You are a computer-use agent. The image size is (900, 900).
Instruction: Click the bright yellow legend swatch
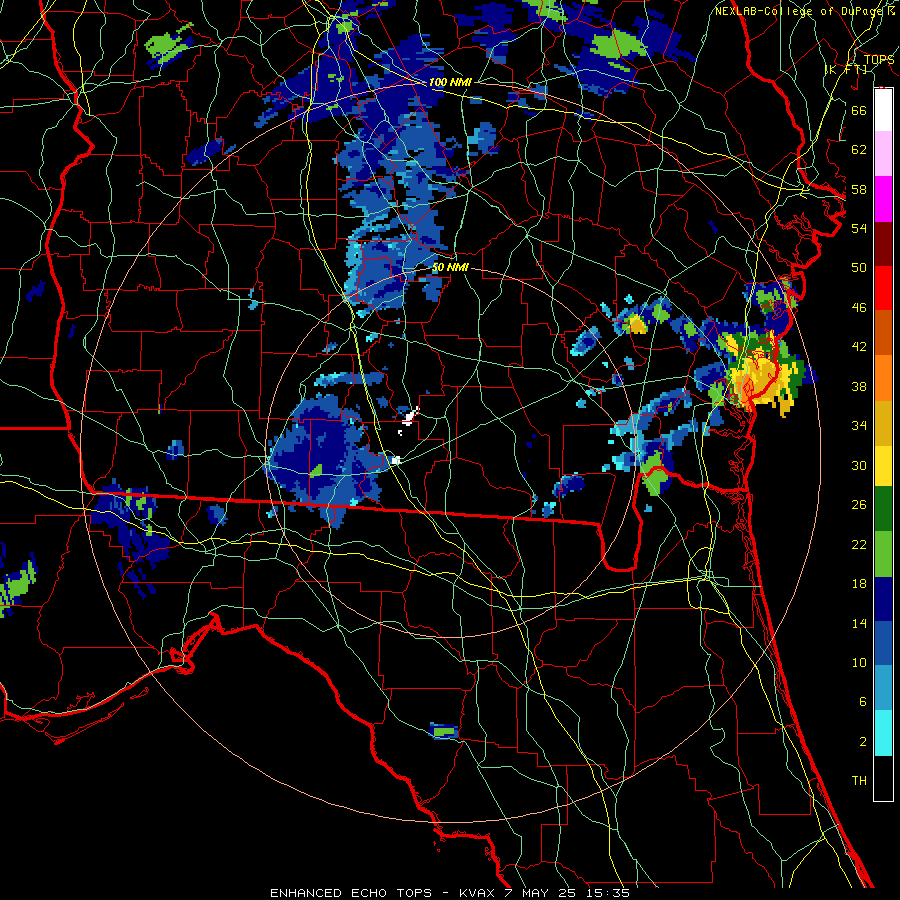883,465
